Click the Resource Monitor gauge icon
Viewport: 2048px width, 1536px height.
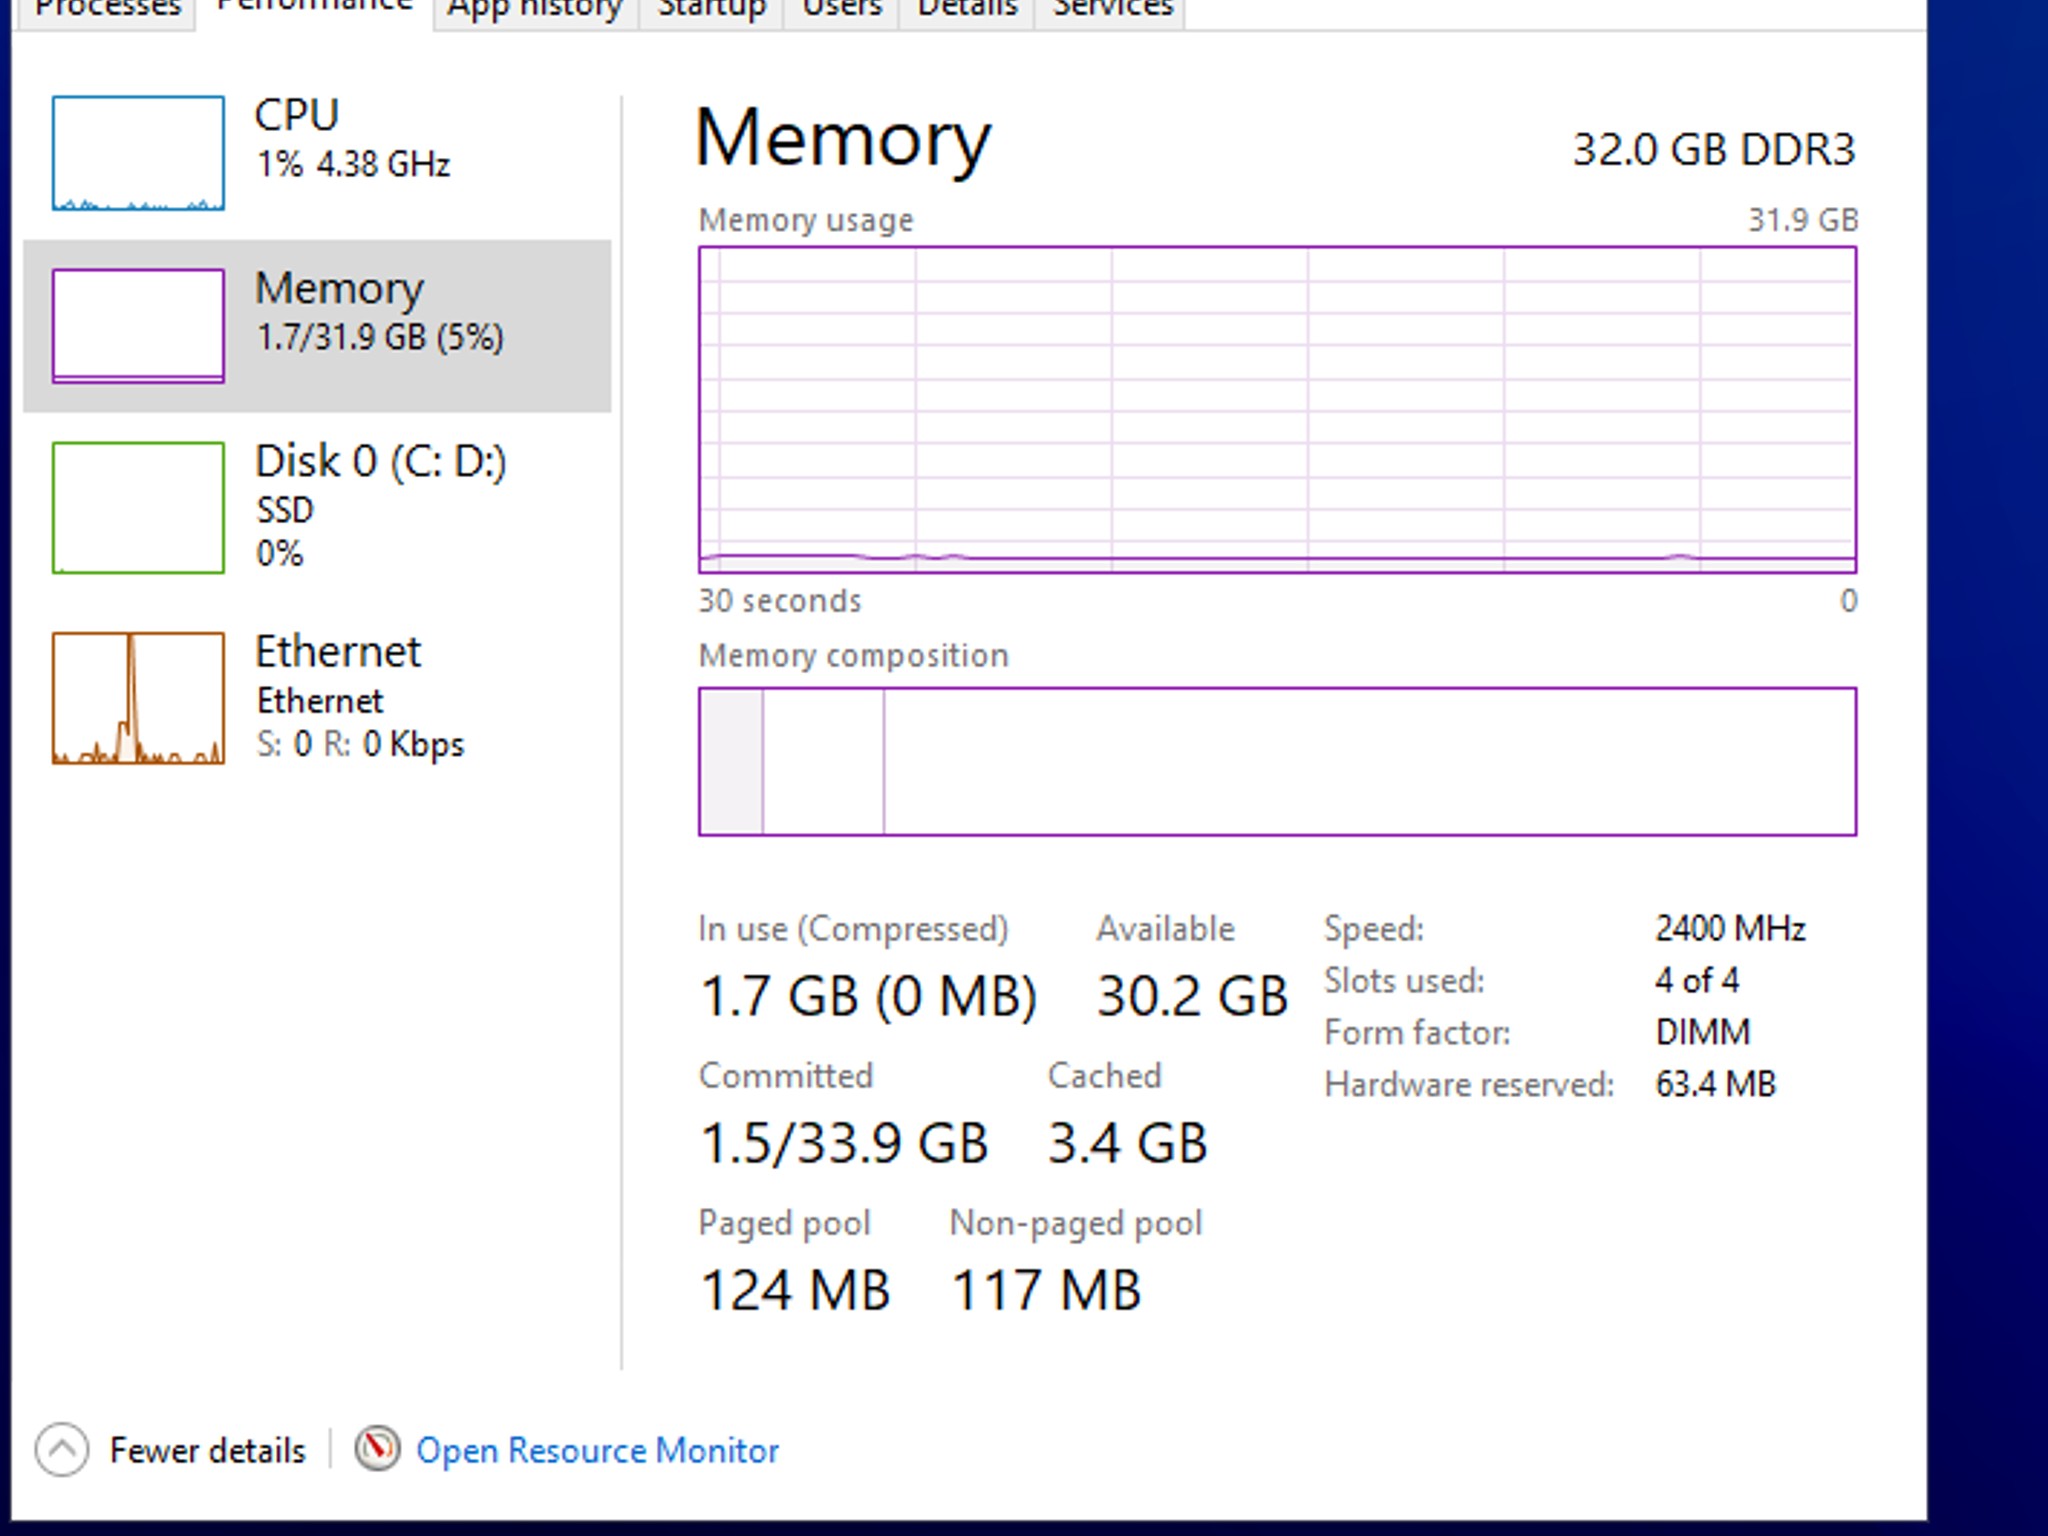(x=377, y=1449)
